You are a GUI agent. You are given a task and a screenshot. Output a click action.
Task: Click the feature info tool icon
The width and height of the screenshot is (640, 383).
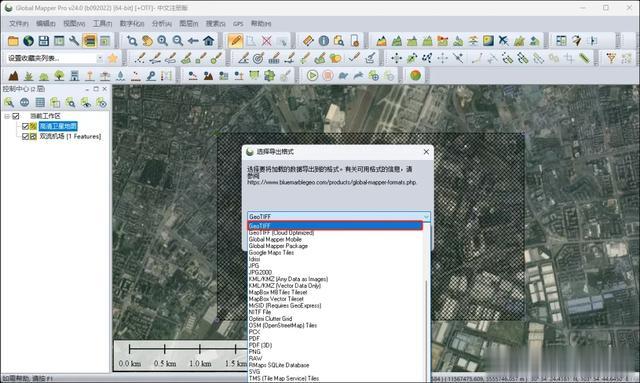tap(324, 41)
